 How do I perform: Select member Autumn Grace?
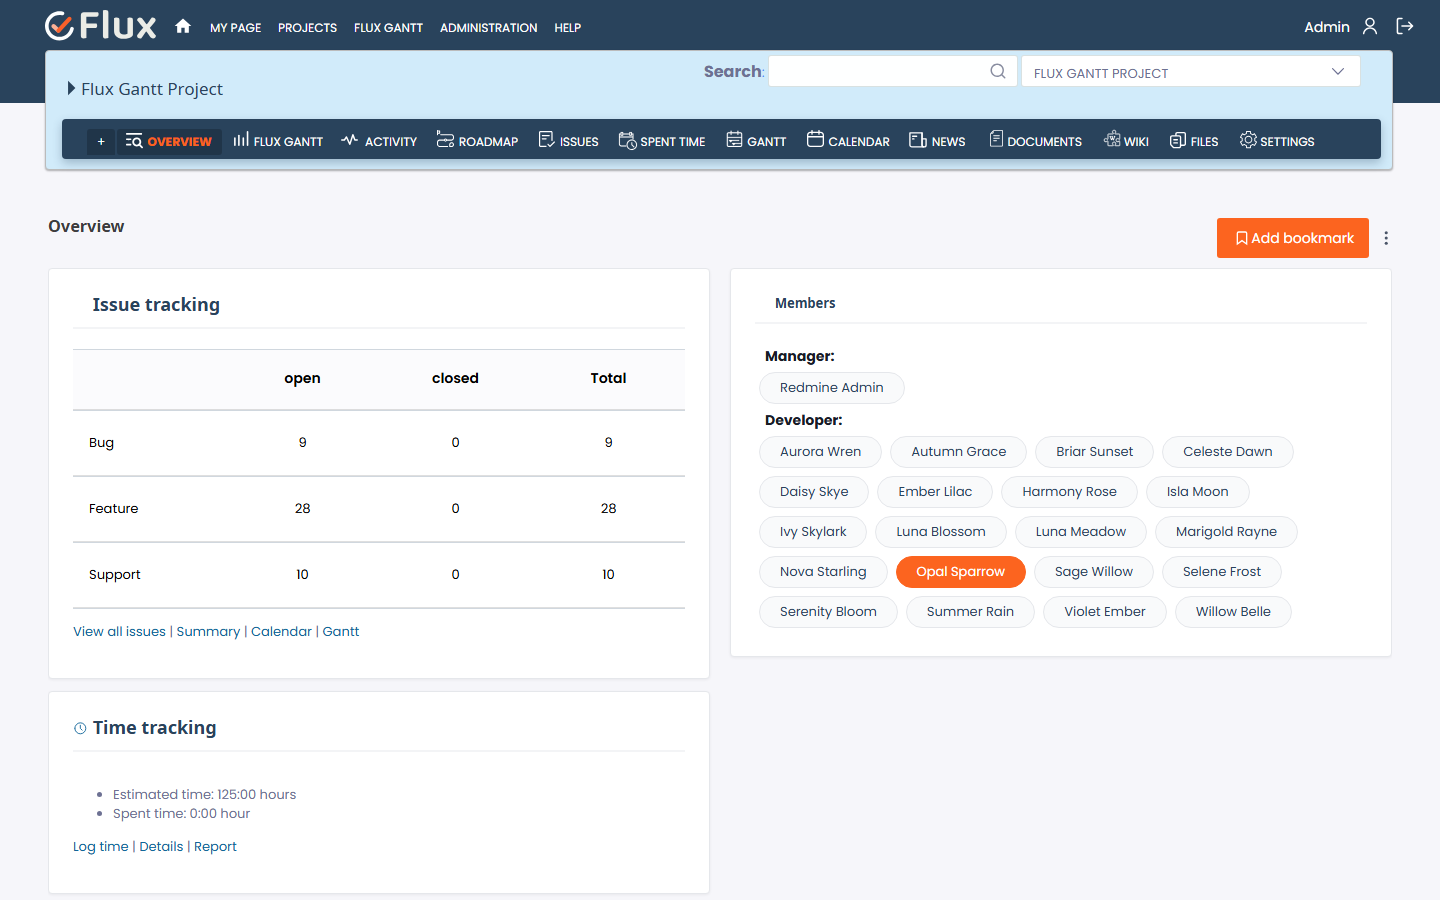pos(958,452)
